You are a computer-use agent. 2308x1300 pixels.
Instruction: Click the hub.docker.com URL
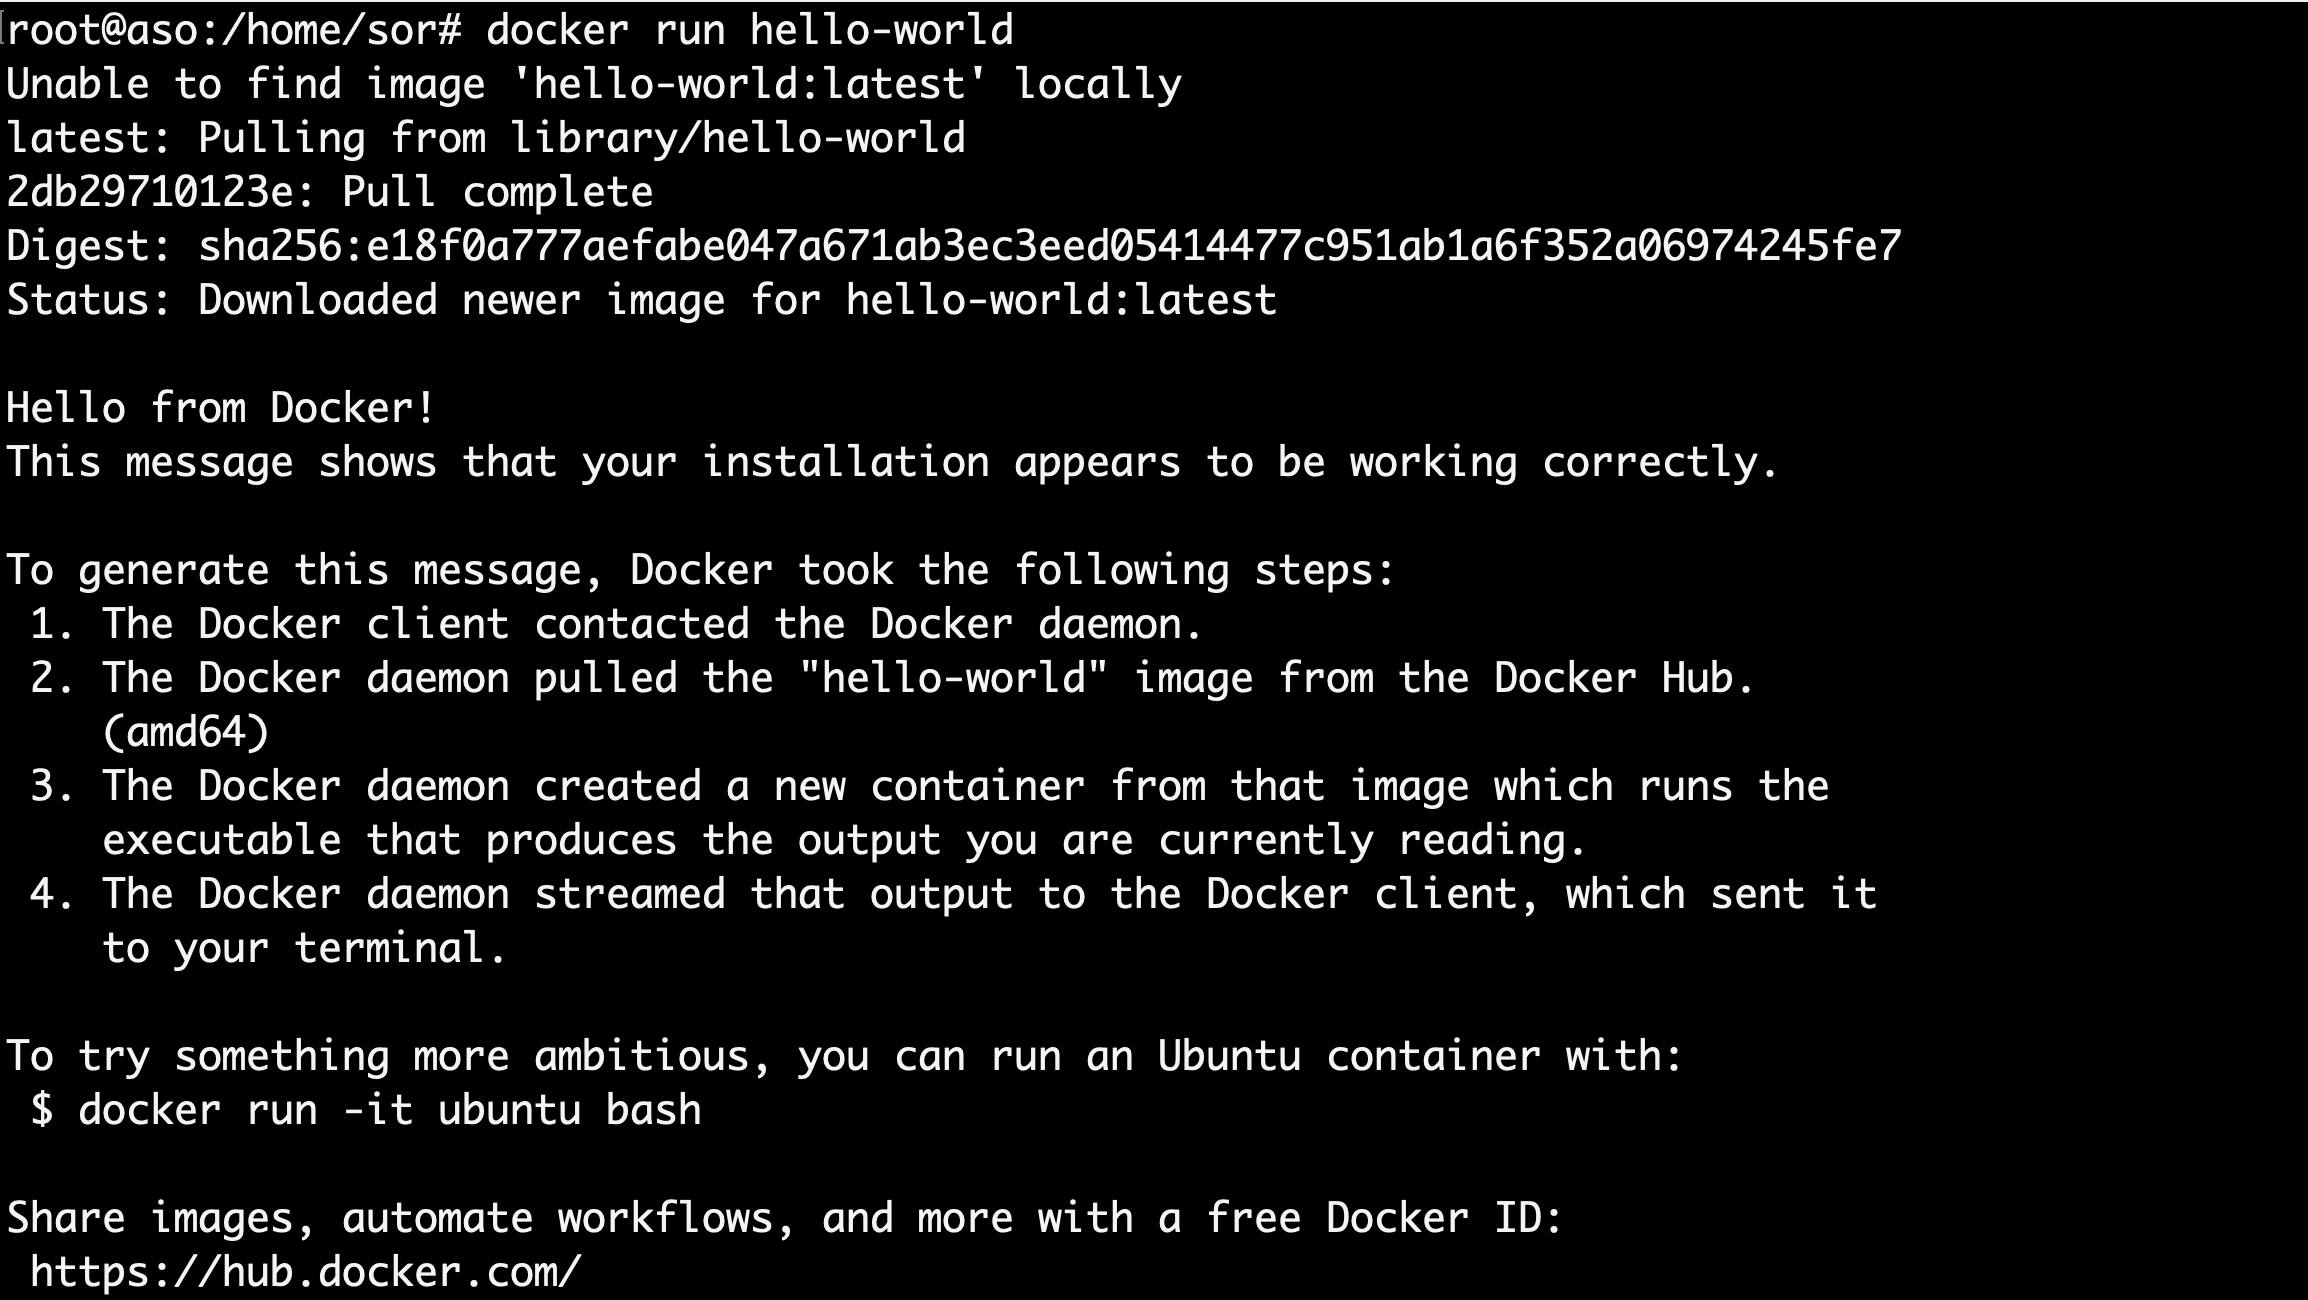(305, 1272)
